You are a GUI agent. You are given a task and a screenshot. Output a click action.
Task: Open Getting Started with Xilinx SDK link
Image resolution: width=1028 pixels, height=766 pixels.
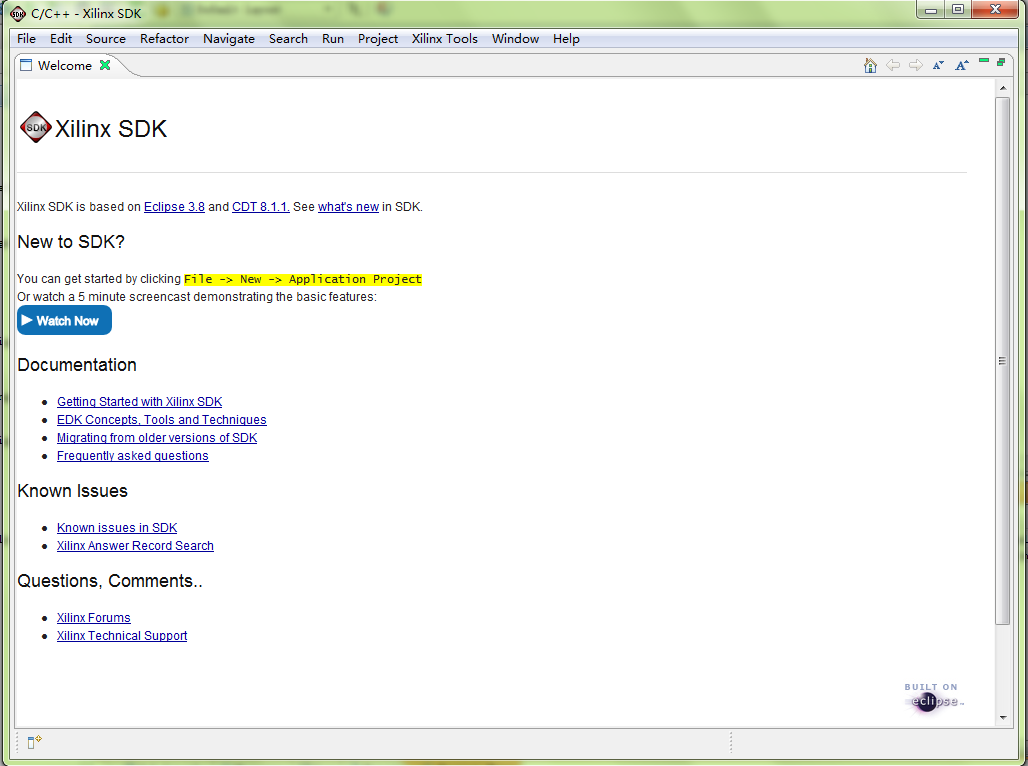pyautogui.click(x=139, y=402)
